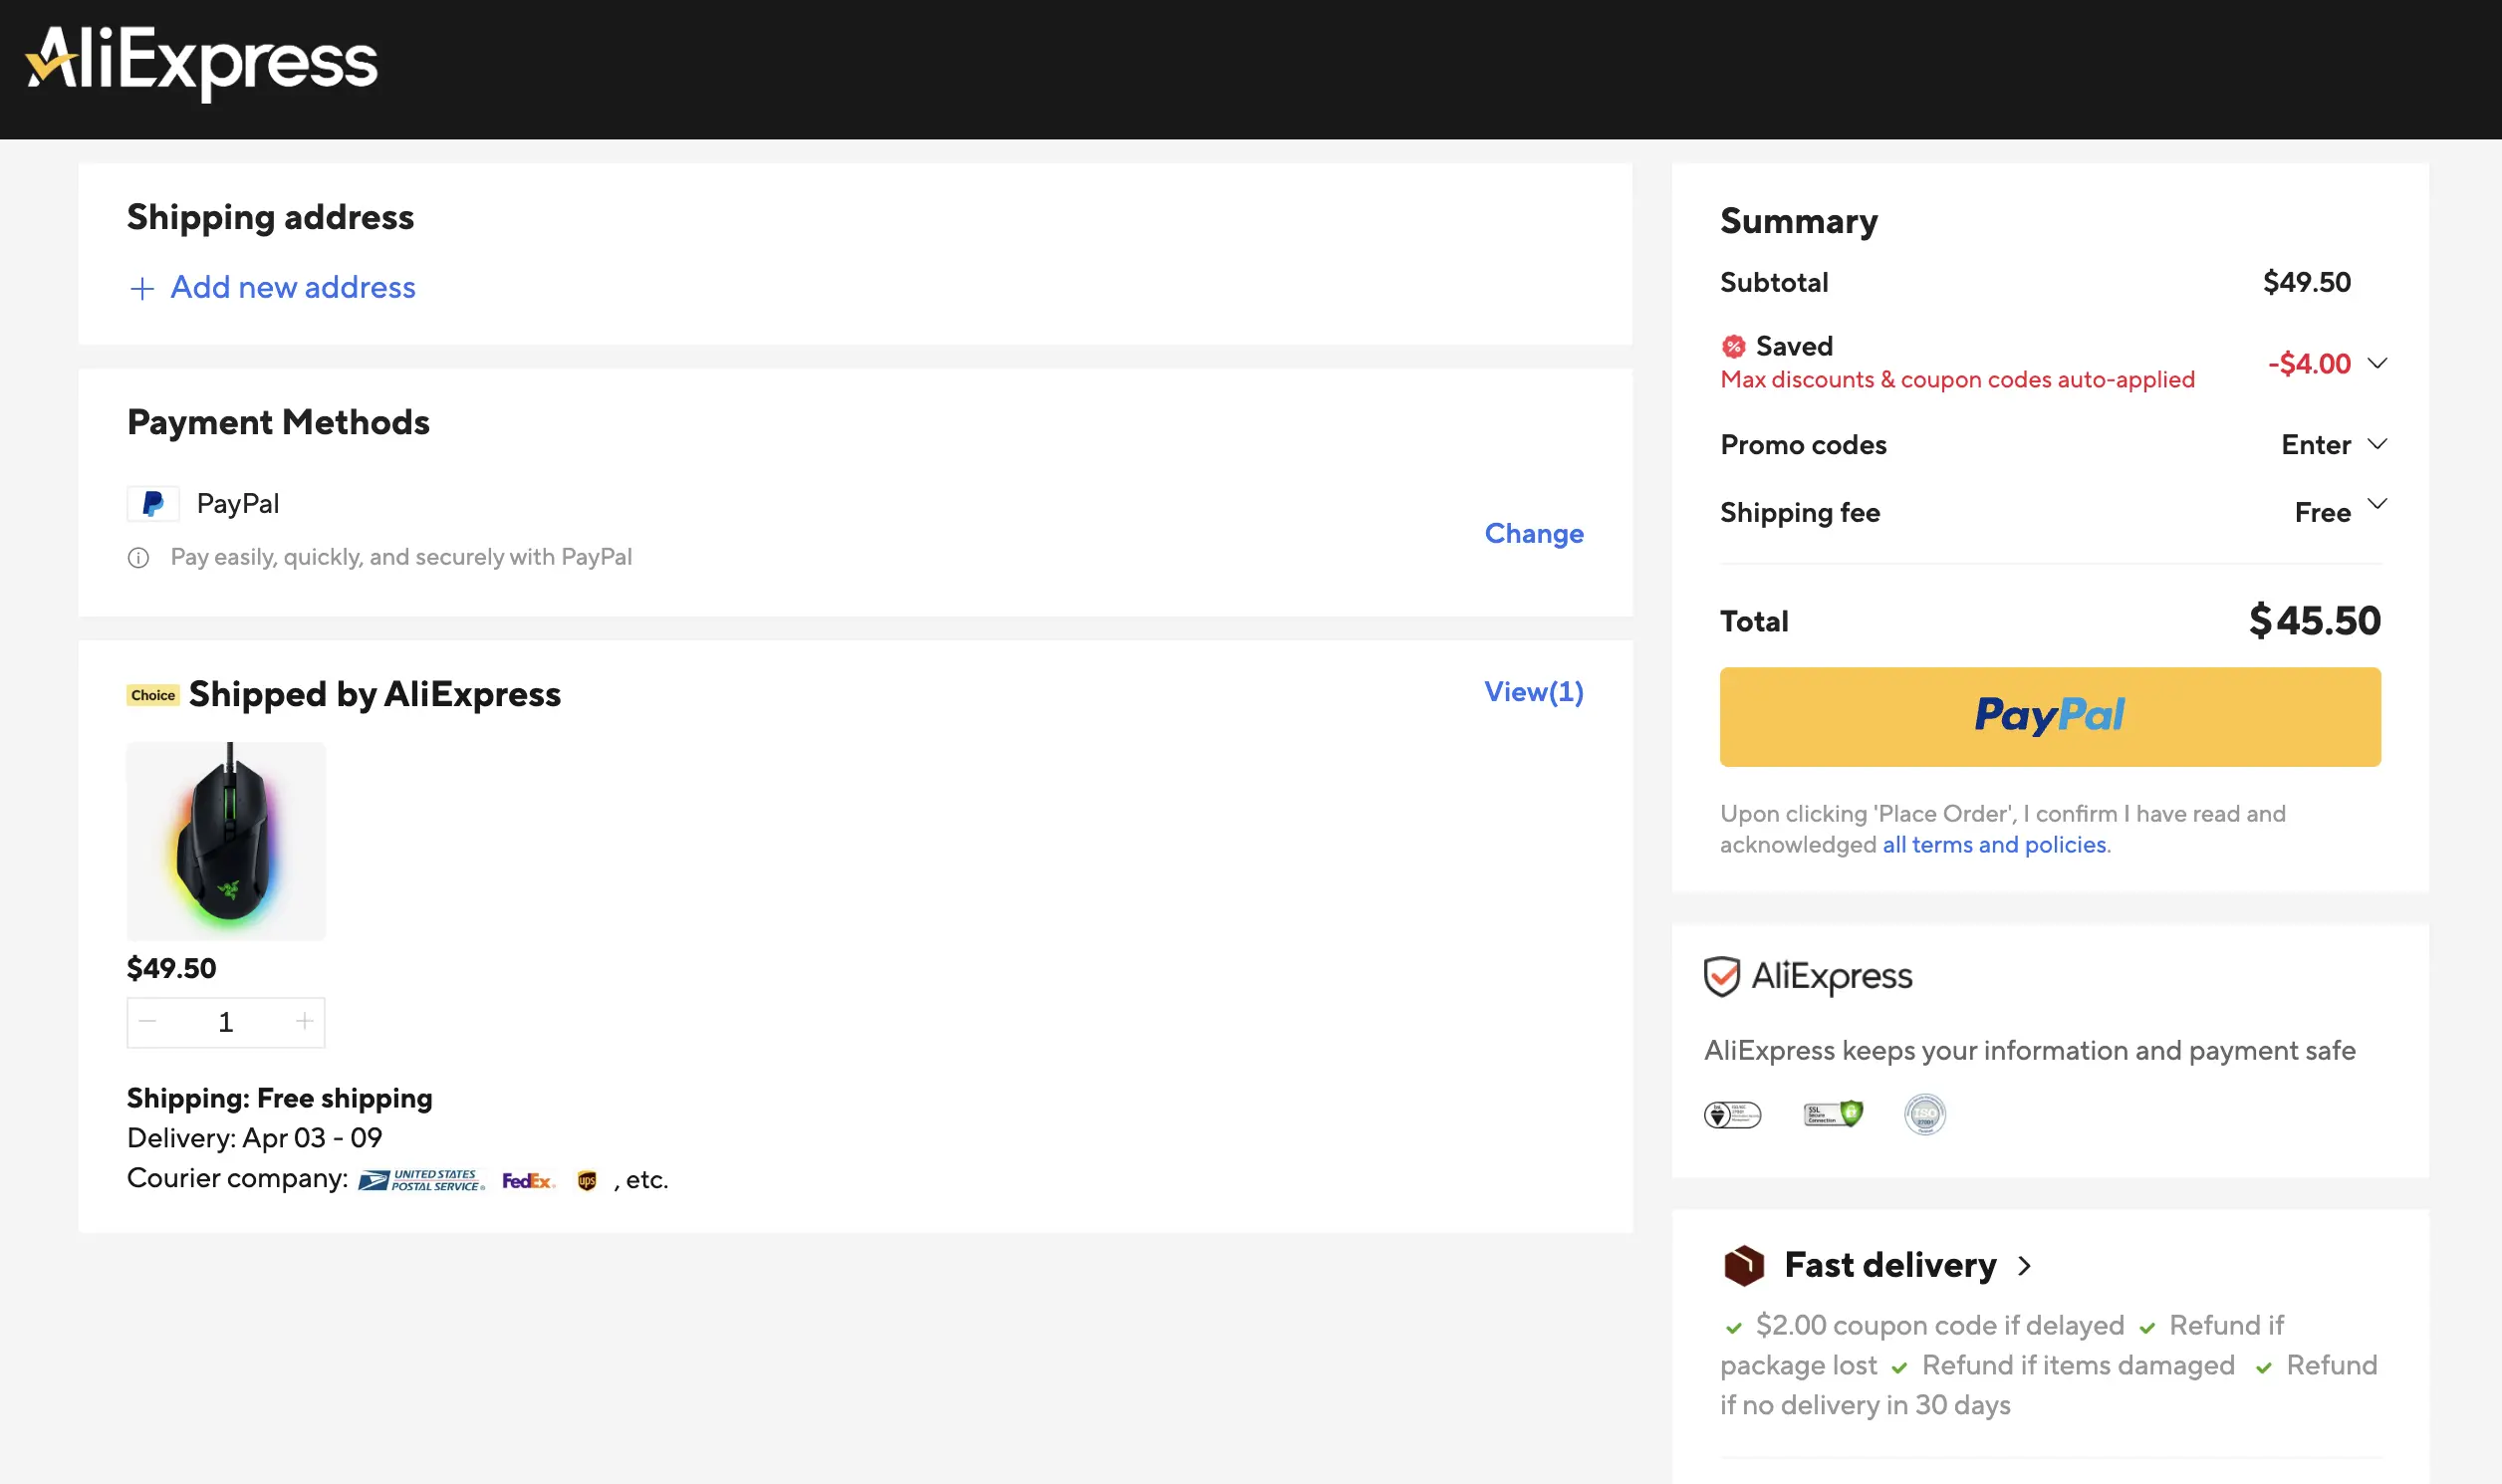
Task: Click the Fast delivery package icon
Action: tap(1743, 1265)
